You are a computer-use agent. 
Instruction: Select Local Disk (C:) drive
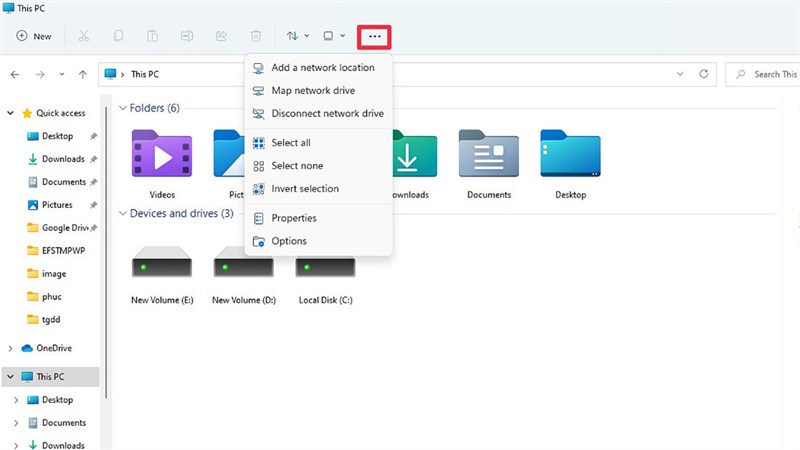[x=325, y=274]
